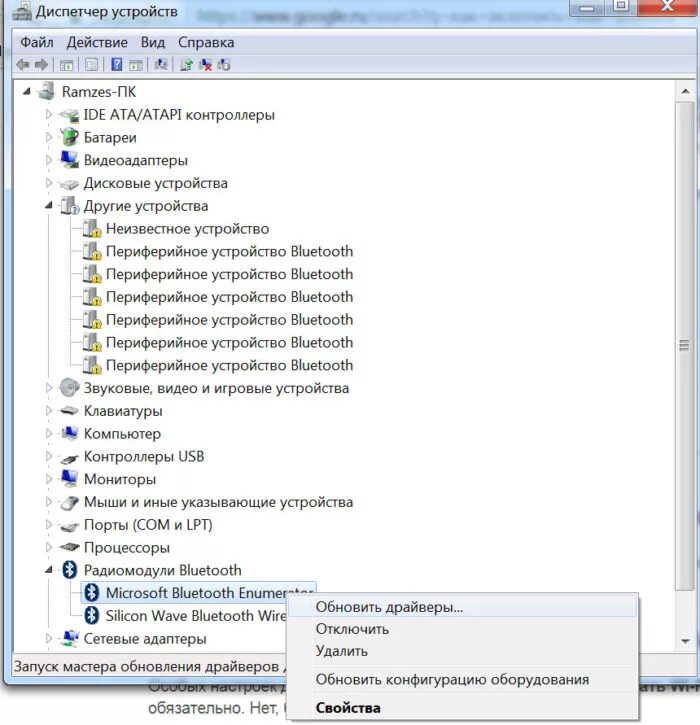Expand the Контроллеры USB node
The width and height of the screenshot is (700, 725).
tap(49, 456)
